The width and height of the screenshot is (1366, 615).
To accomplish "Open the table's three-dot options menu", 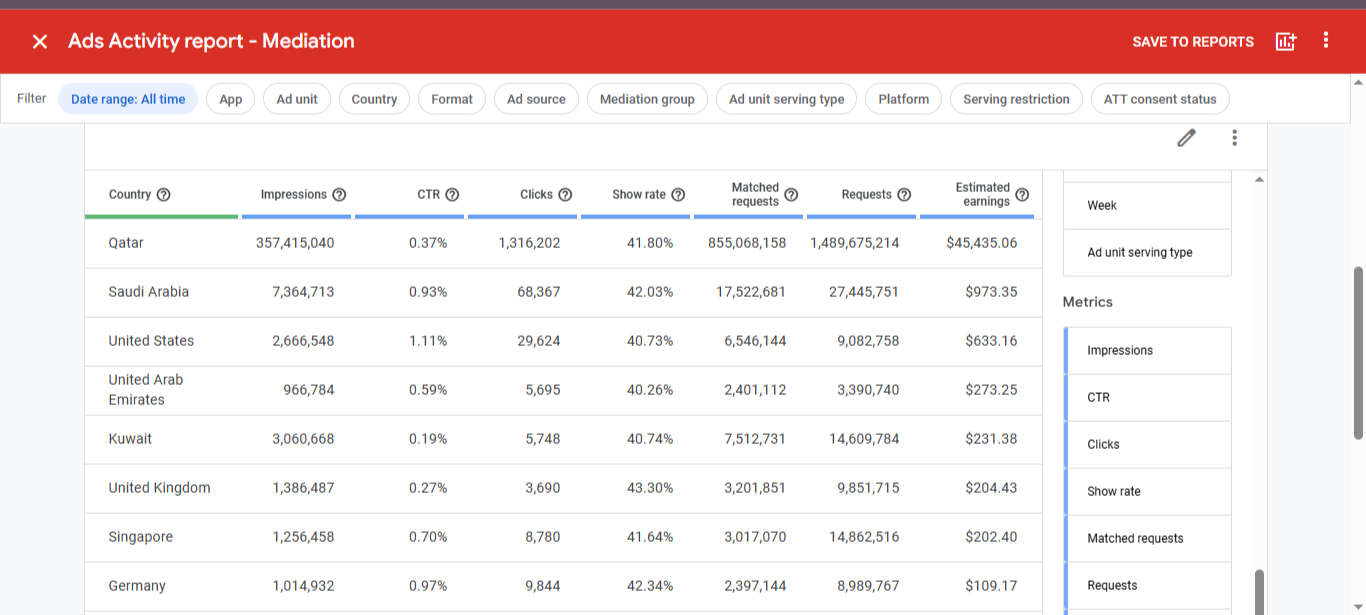I will click(x=1235, y=138).
